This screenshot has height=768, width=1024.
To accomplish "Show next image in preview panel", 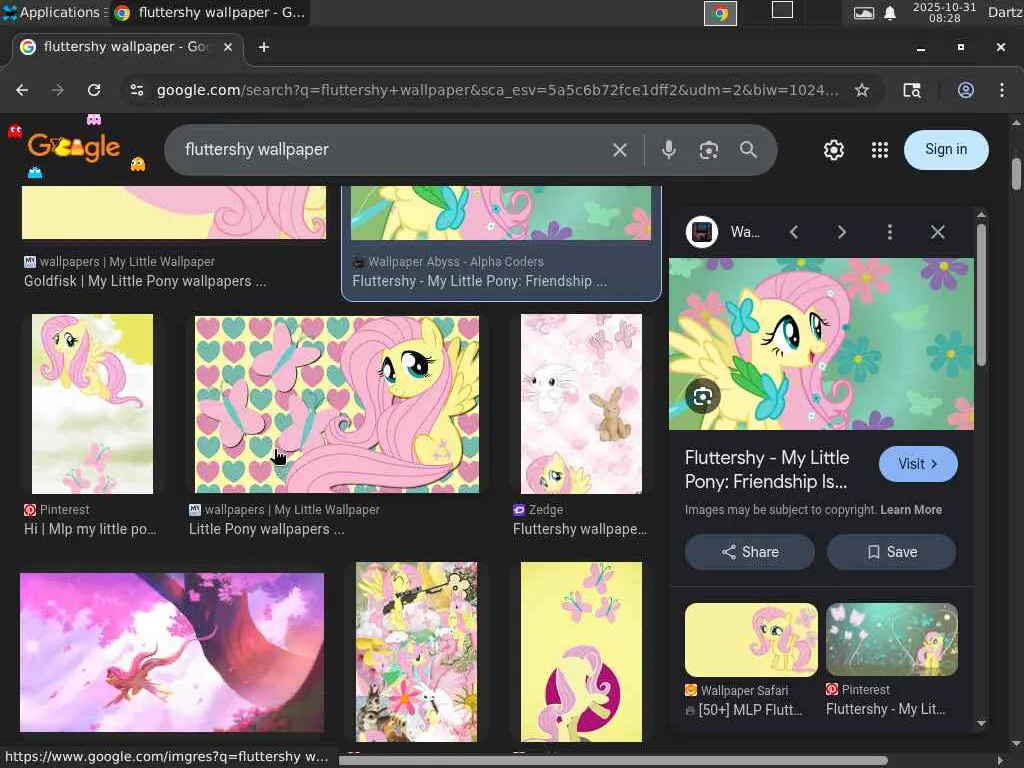I will pos(842,232).
